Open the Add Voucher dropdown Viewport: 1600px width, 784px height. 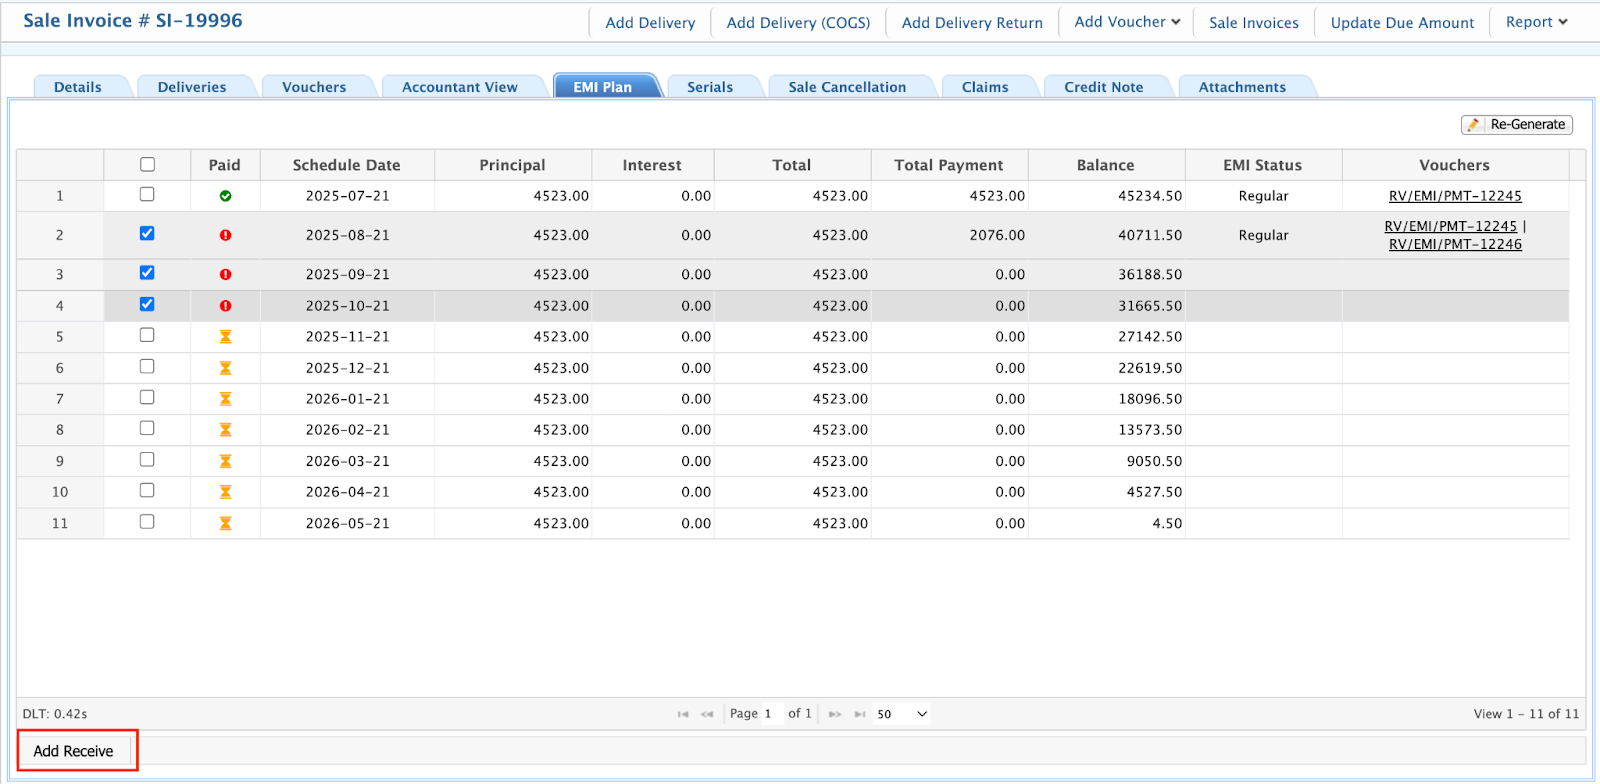(1127, 22)
